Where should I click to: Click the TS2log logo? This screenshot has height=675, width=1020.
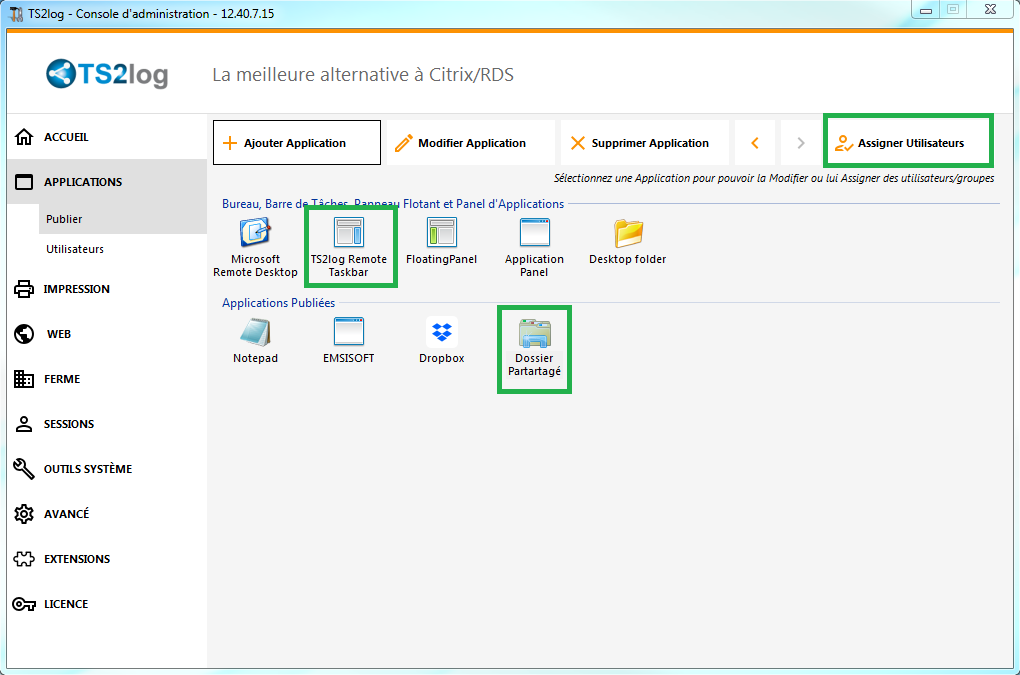107,74
